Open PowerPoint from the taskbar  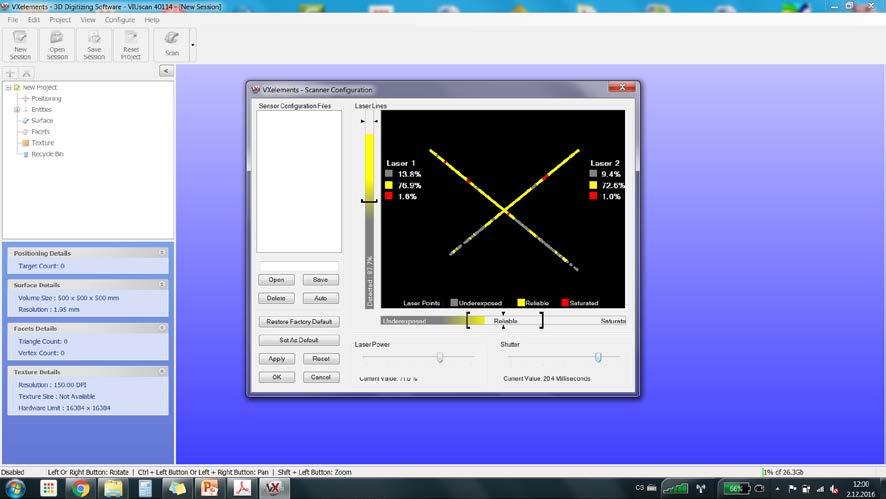tap(209, 488)
